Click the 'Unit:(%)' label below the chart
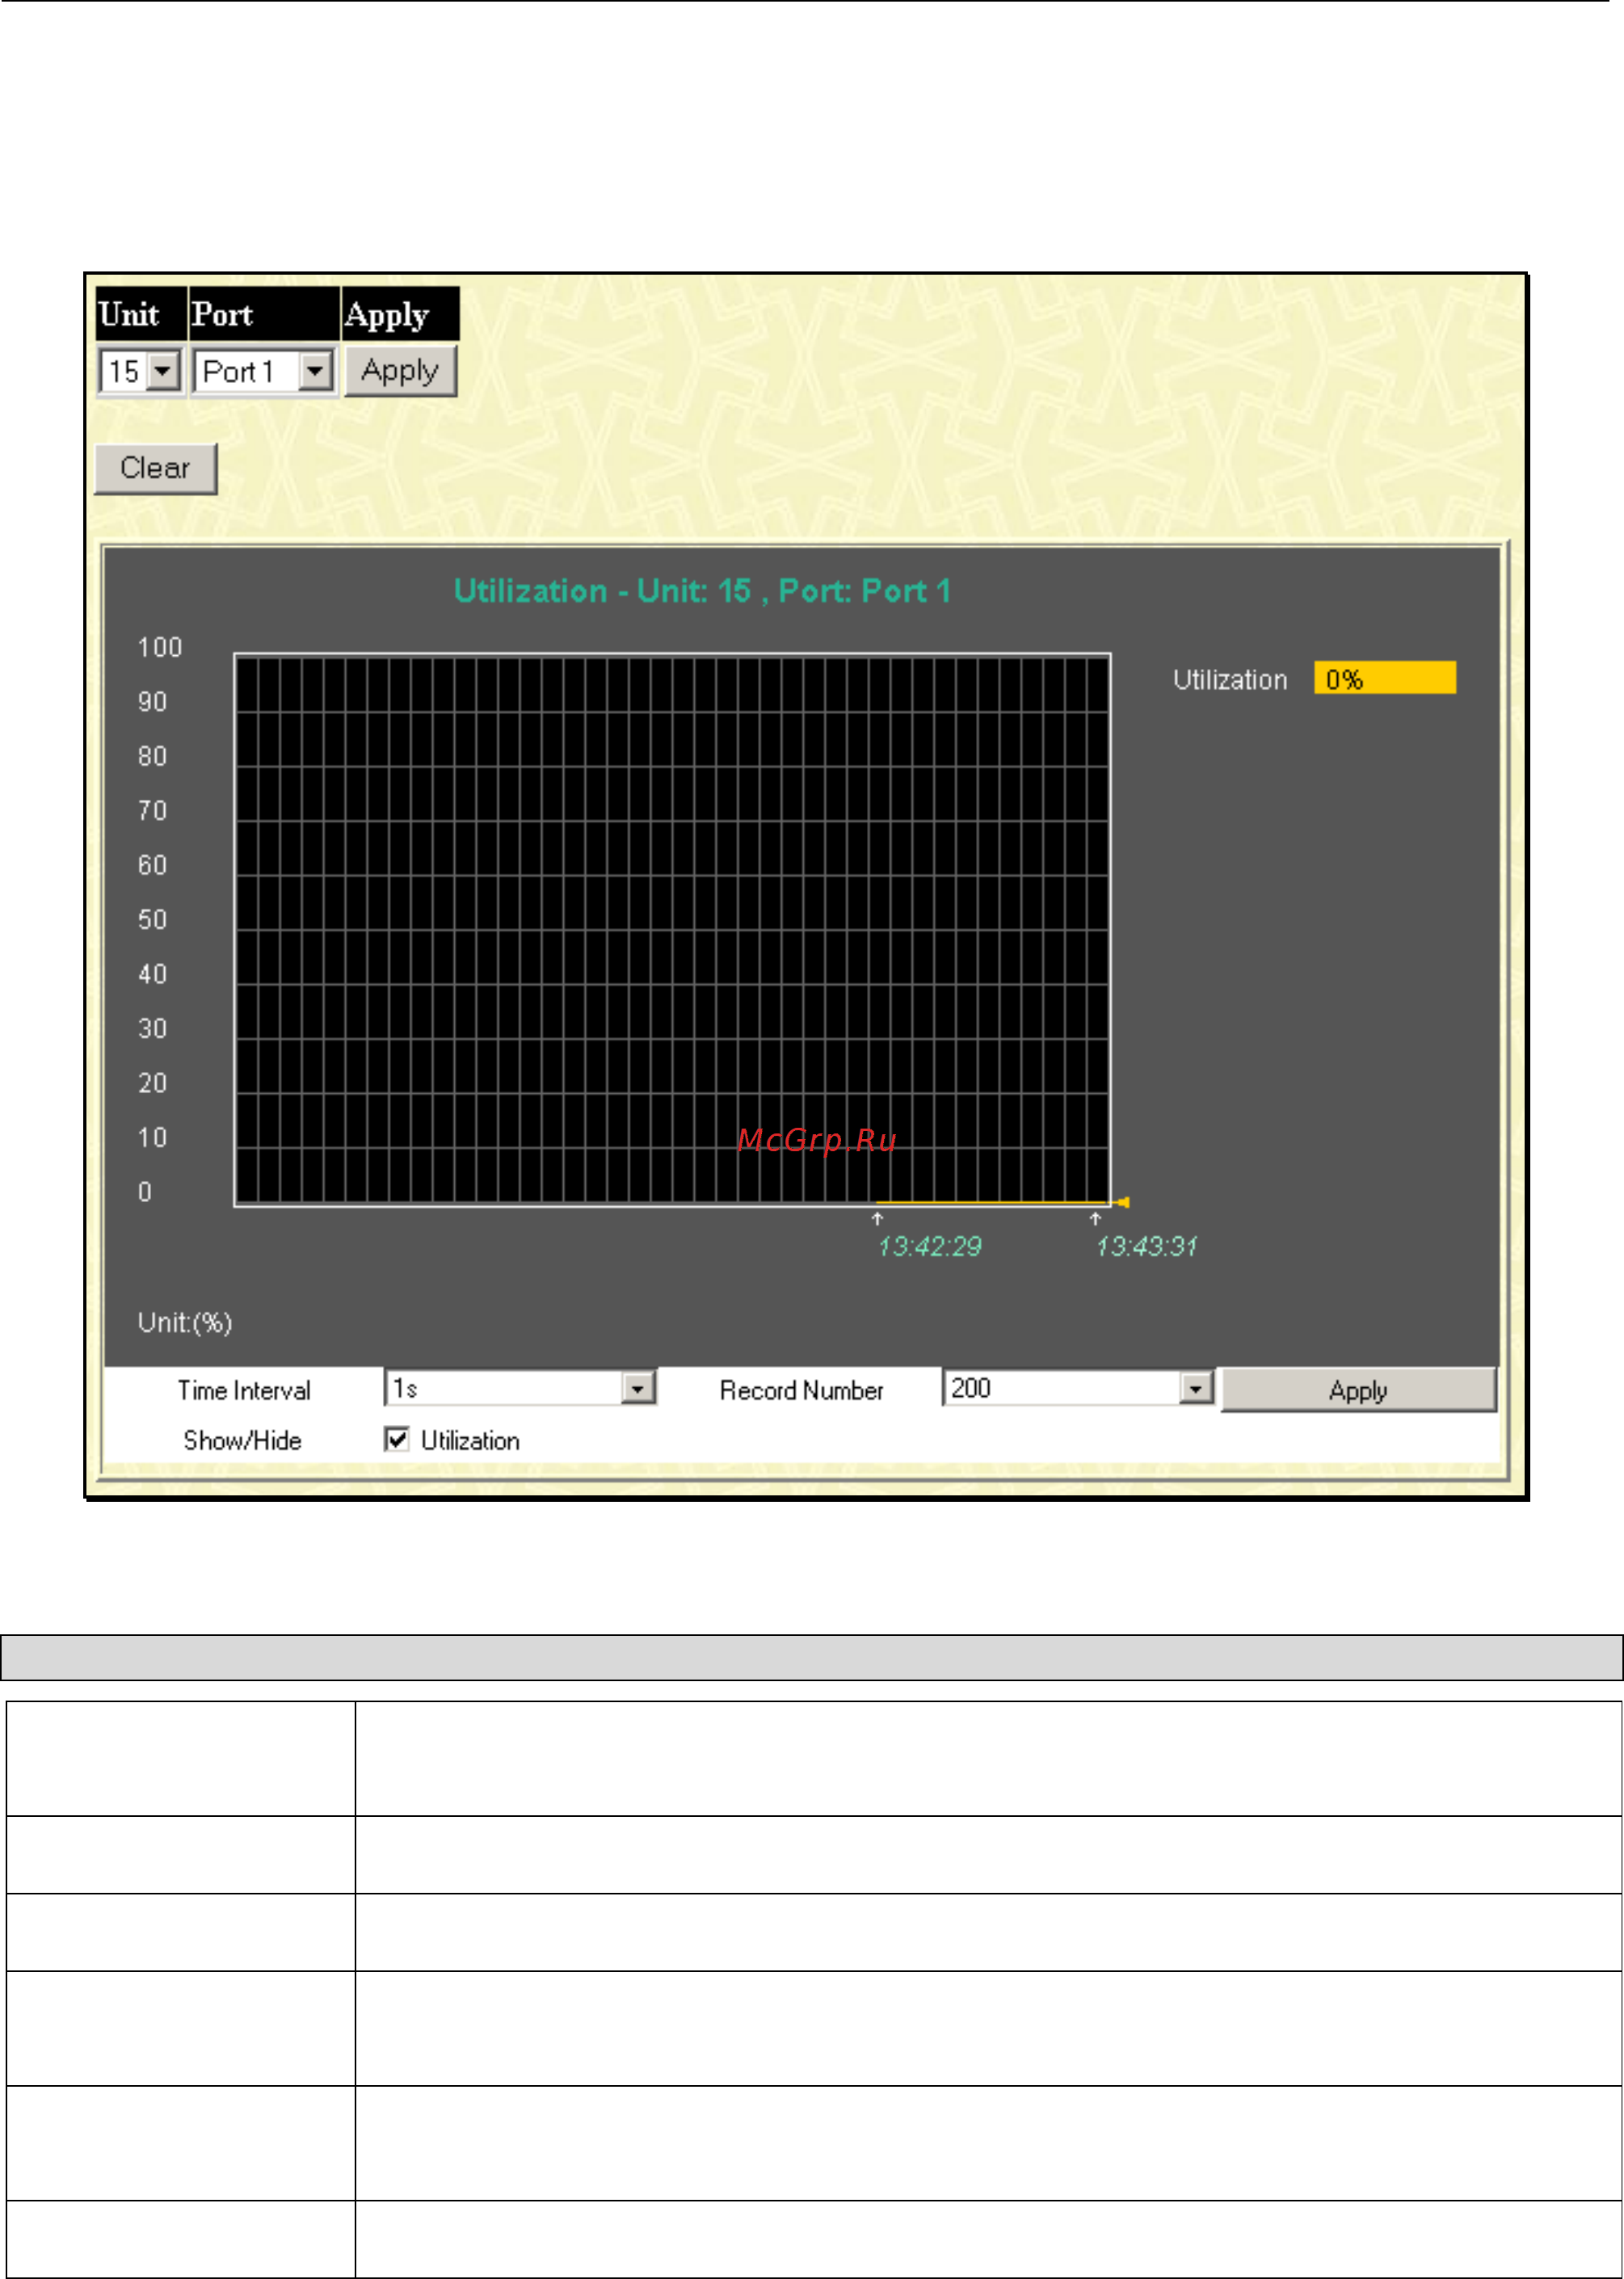Image resolution: width=1624 pixels, height=2279 pixels. pyautogui.click(x=185, y=1322)
